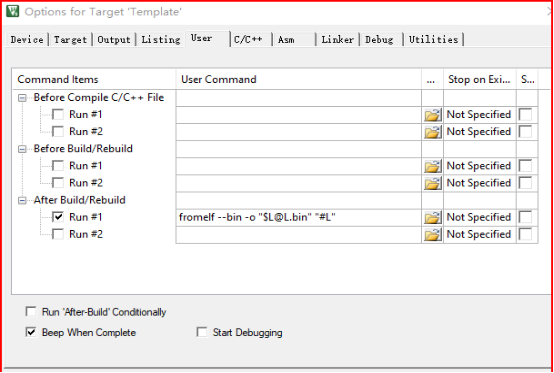Screen dimensions: 554x373
Task: Click the fromelf command field for After Build Run #1
Action: coord(299,217)
